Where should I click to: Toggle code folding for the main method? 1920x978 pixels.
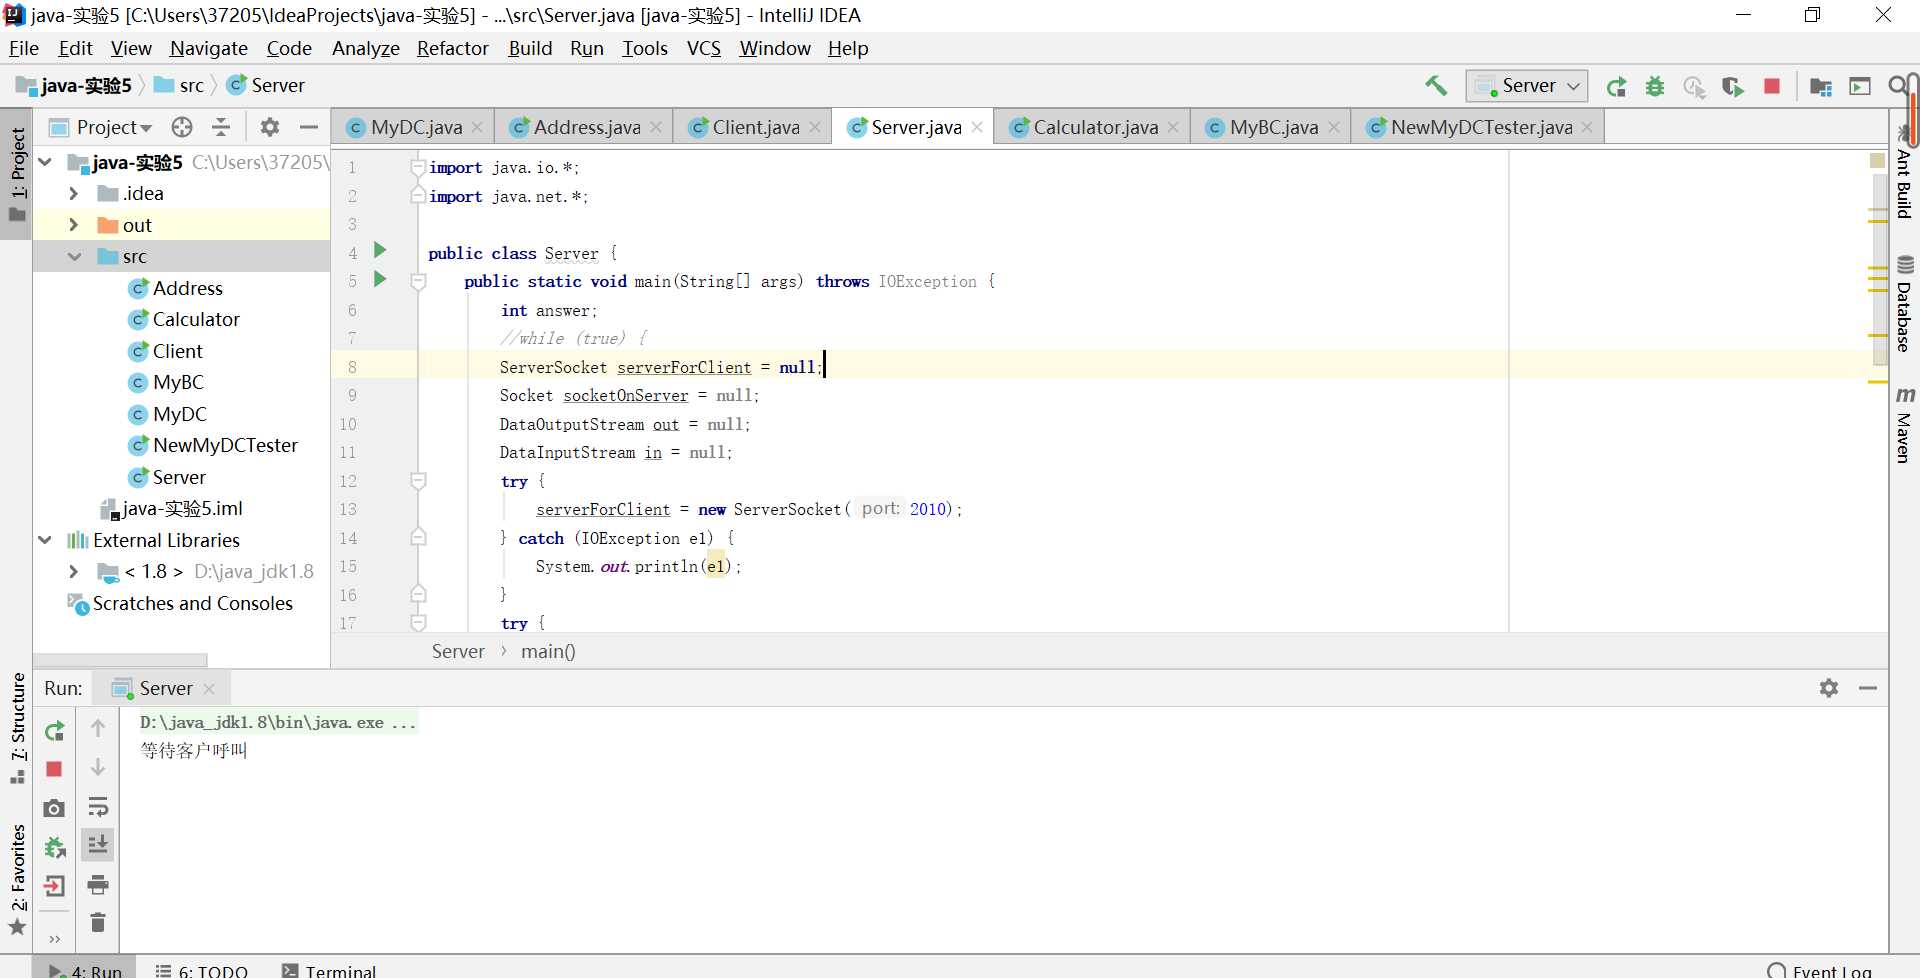click(x=419, y=282)
